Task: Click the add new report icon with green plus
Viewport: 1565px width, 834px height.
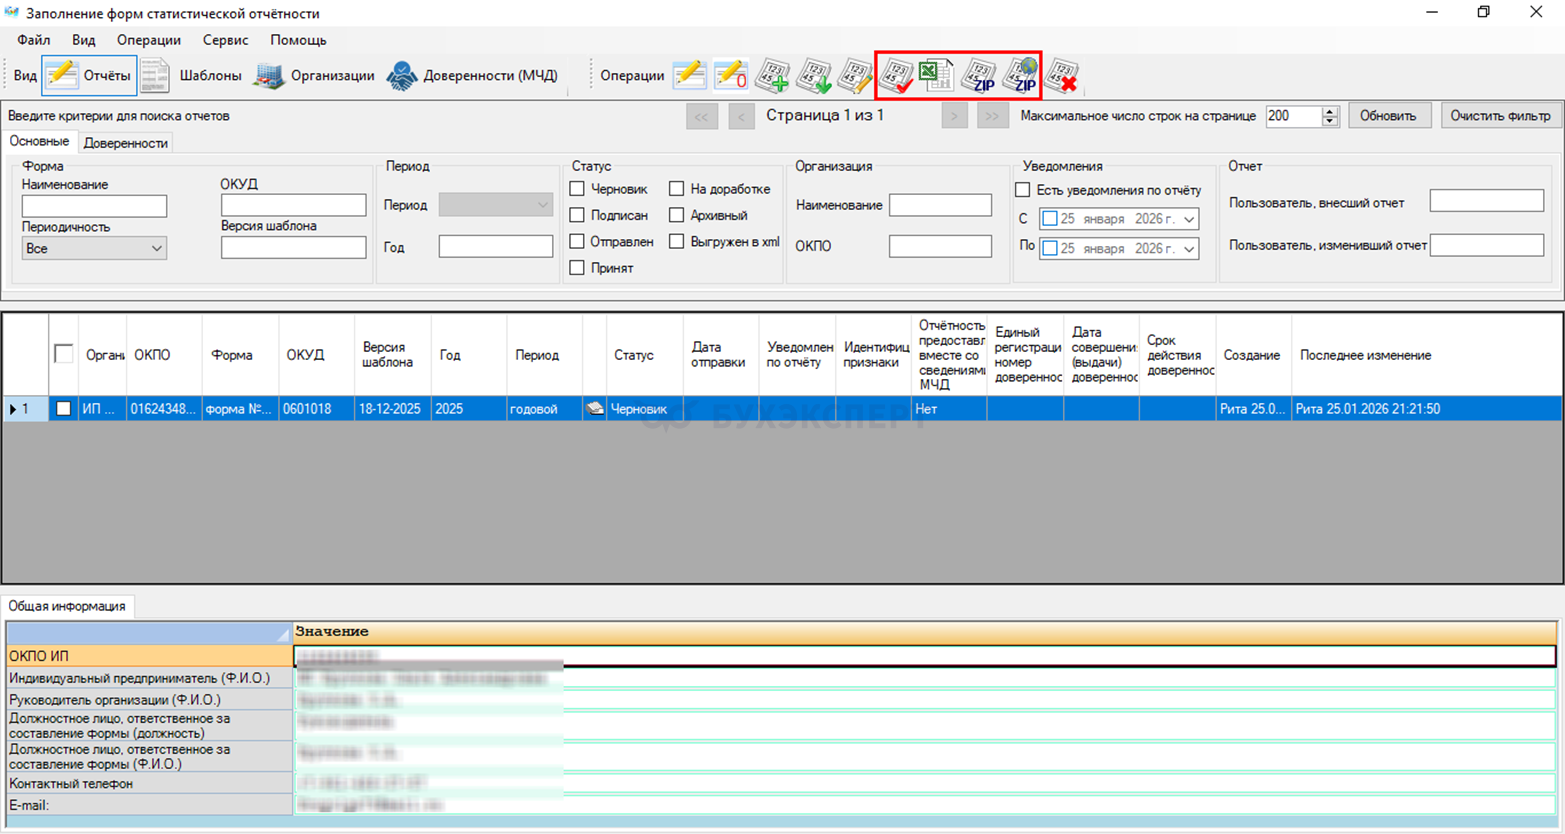Action: coord(772,76)
